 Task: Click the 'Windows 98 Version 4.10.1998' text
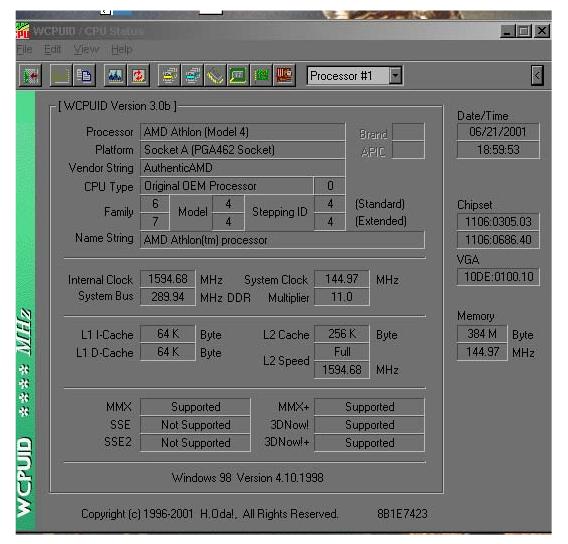pyautogui.click(x=248, y=478)
